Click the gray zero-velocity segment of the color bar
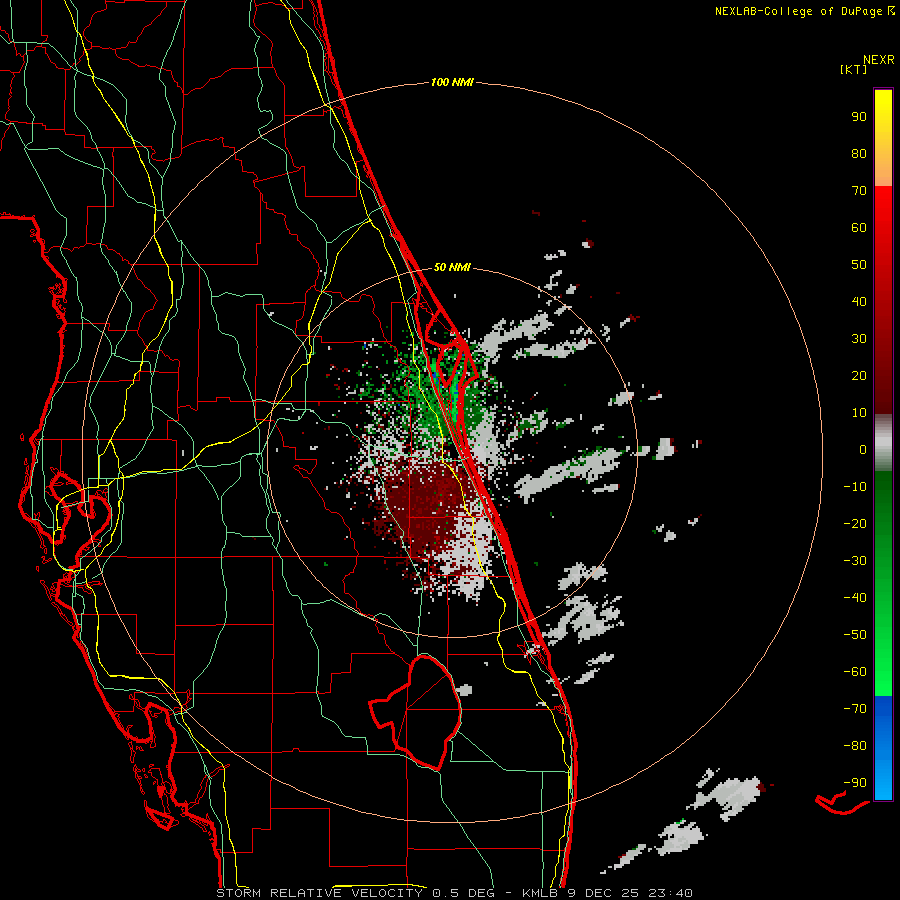This screenshot has width=900, height=900. [883, 442]
